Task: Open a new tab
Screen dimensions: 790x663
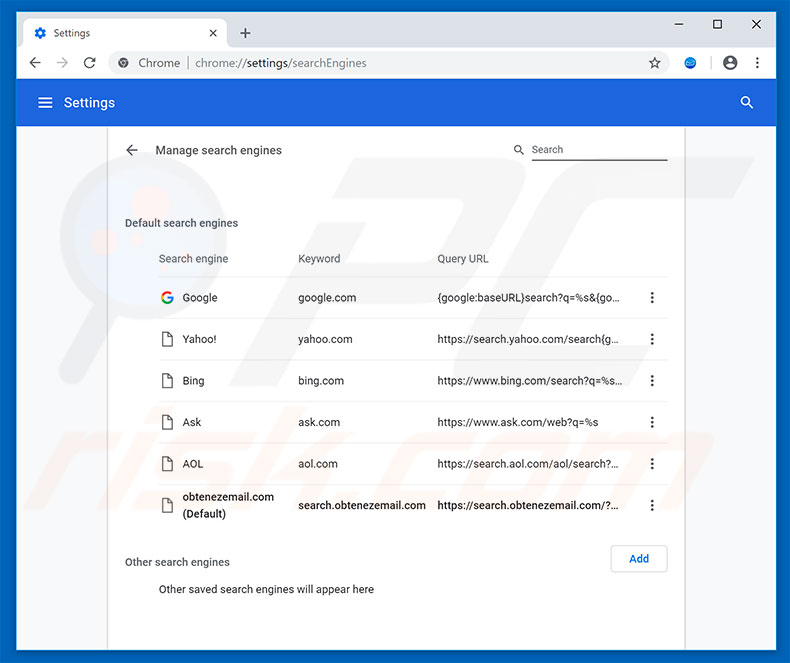Action: tap(245, 33)
